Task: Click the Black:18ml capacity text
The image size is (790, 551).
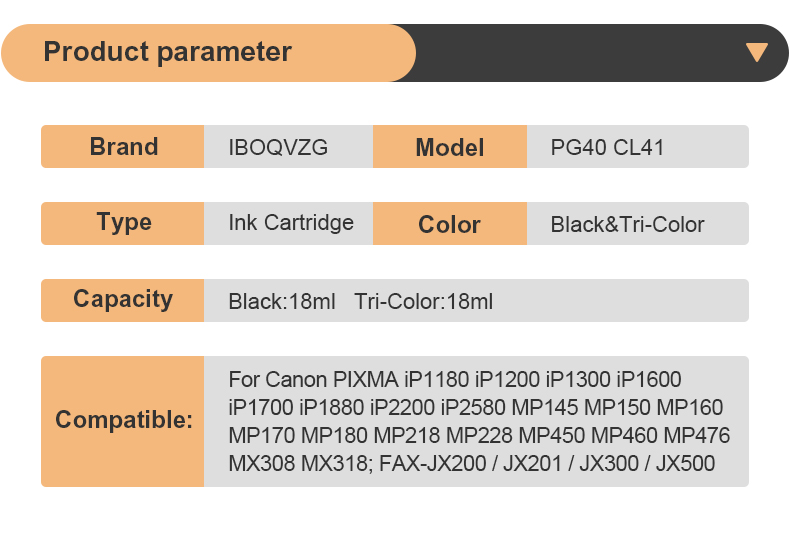Action: 281,301
